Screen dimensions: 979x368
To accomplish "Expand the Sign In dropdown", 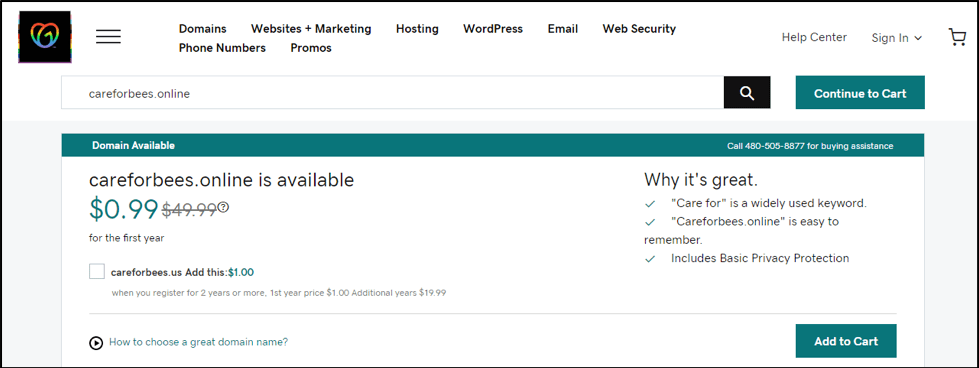I will tap(897, 38).
